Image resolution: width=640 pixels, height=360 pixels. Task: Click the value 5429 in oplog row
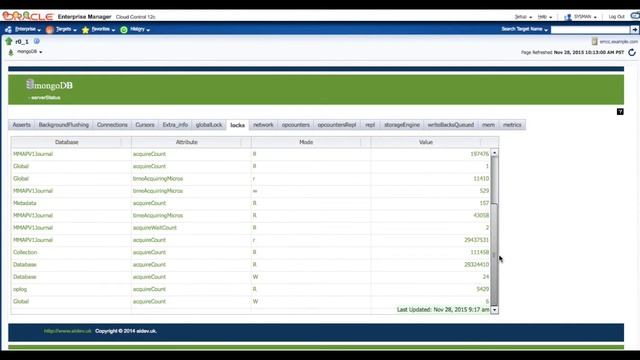482,289
